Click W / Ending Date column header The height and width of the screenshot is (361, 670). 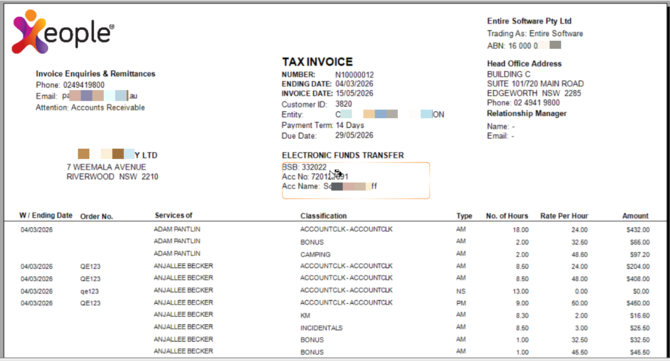pos(46,215)
